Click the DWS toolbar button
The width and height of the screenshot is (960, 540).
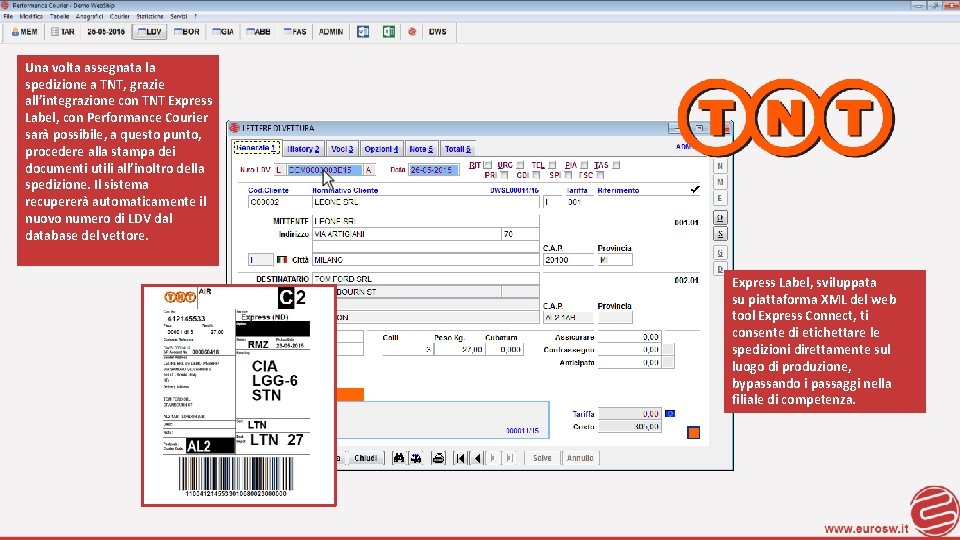click(x=437, y=32)
